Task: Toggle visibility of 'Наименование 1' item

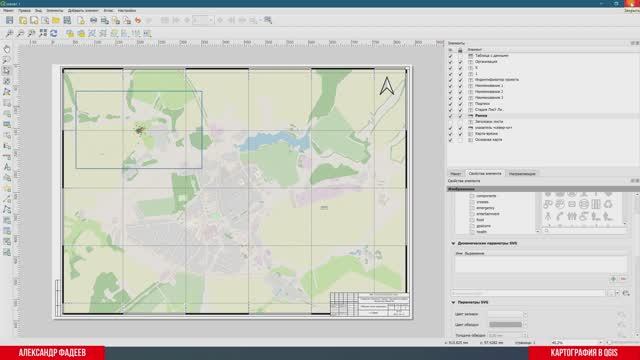Action: pos(451,86)
